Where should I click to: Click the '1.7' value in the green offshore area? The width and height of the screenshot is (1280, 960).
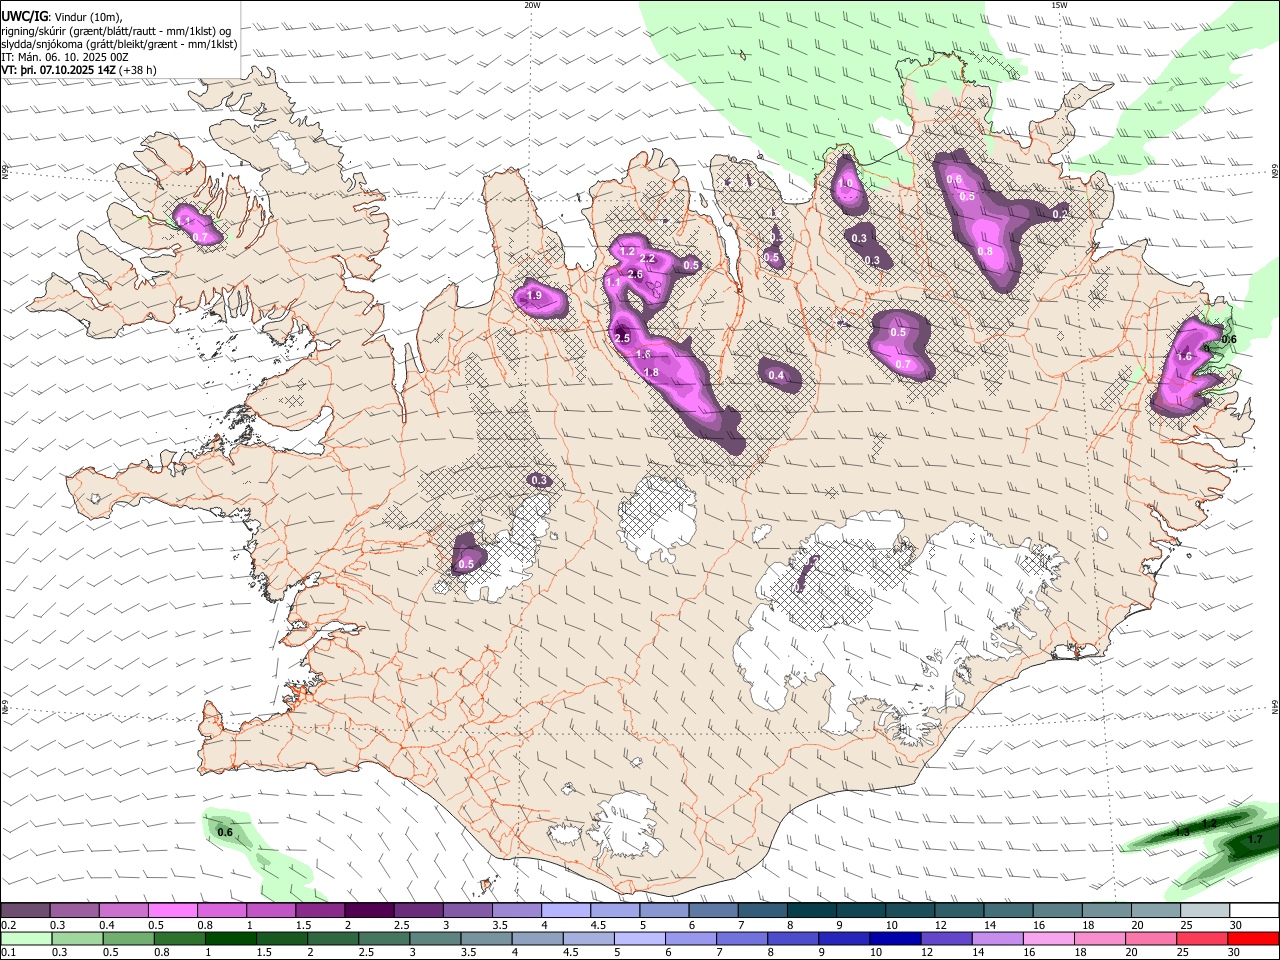tap(1256, 839)
